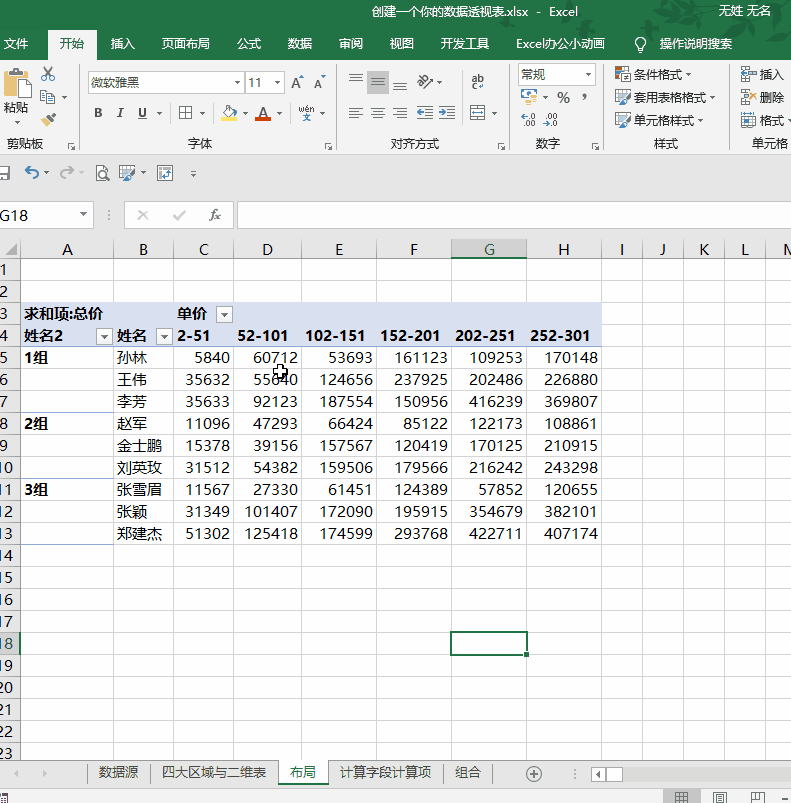Center text horizontally
This screenshot has height=803, width=791.
pyautogui.click(x=378, y=113)
